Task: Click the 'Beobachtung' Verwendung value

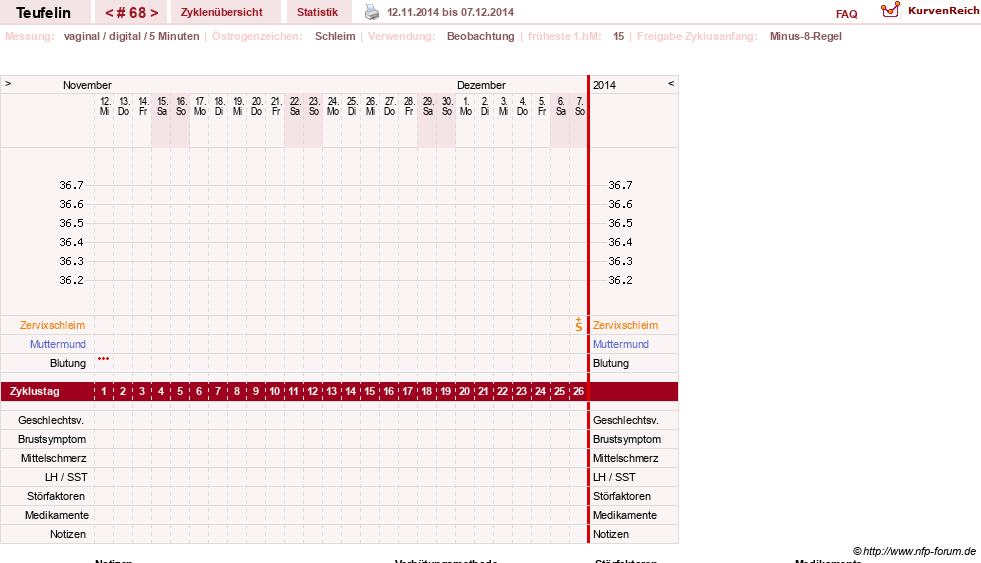Action: point(480,36)
